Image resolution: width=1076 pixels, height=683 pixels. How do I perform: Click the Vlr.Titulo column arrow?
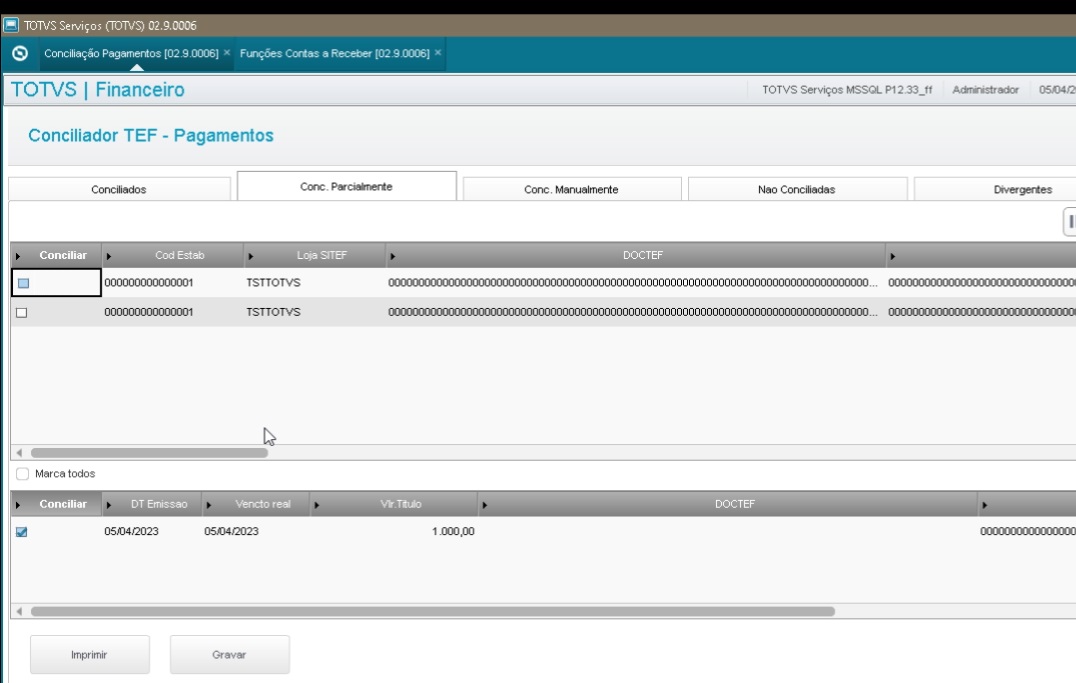click(316, 505)
